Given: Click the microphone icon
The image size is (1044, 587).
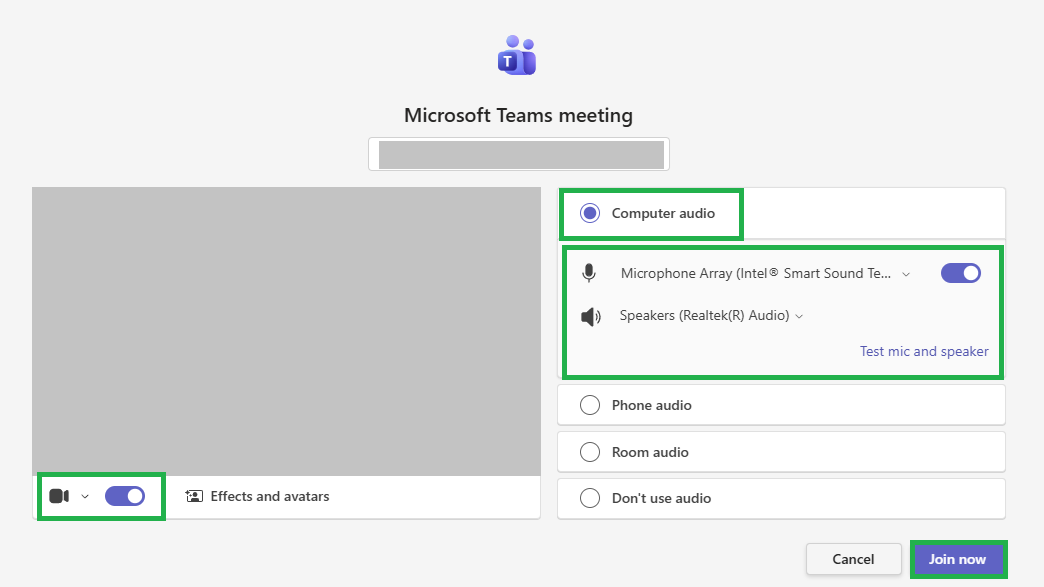Looking at the screenshot, I should (589, 273).
